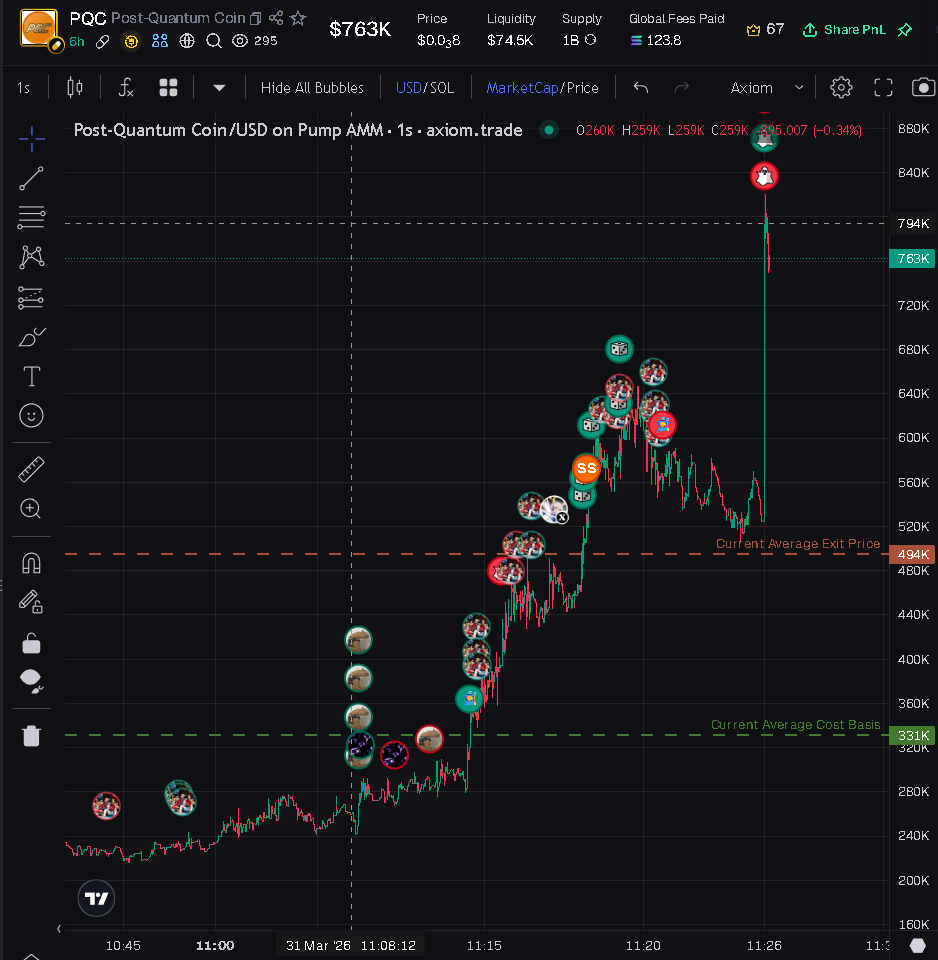Toggle Hide All Bubbles
This screenshot has height=960, width=938.
point(312,88)
